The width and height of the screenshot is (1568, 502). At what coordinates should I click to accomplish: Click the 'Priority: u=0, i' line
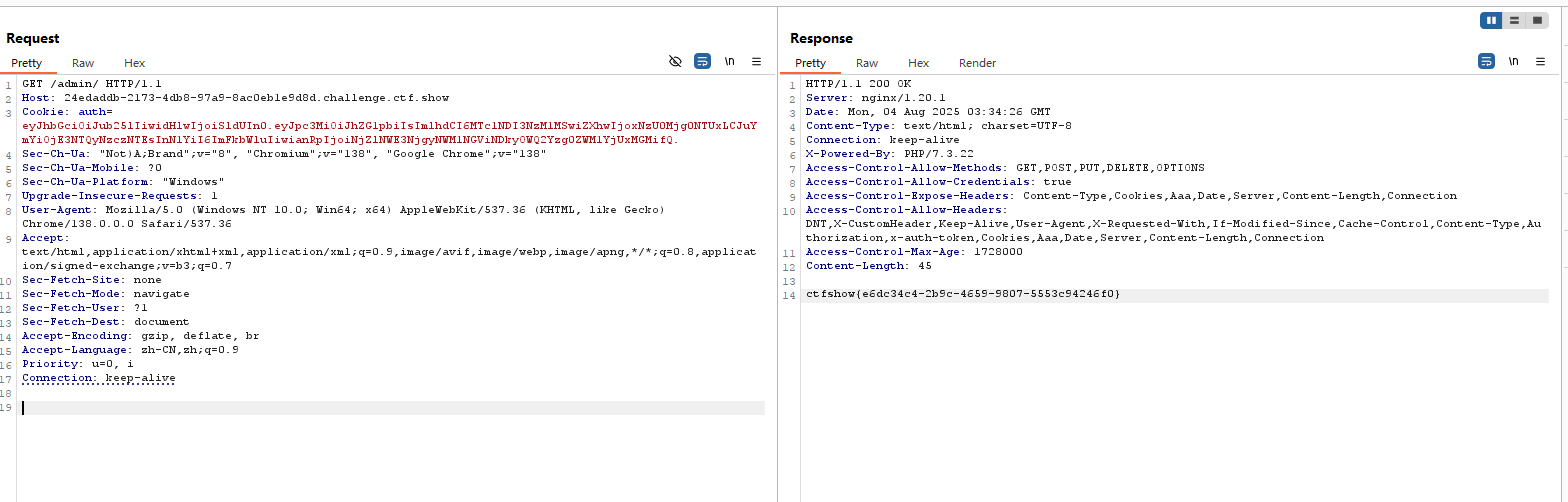pyautogui.click(x=77, y=364)
